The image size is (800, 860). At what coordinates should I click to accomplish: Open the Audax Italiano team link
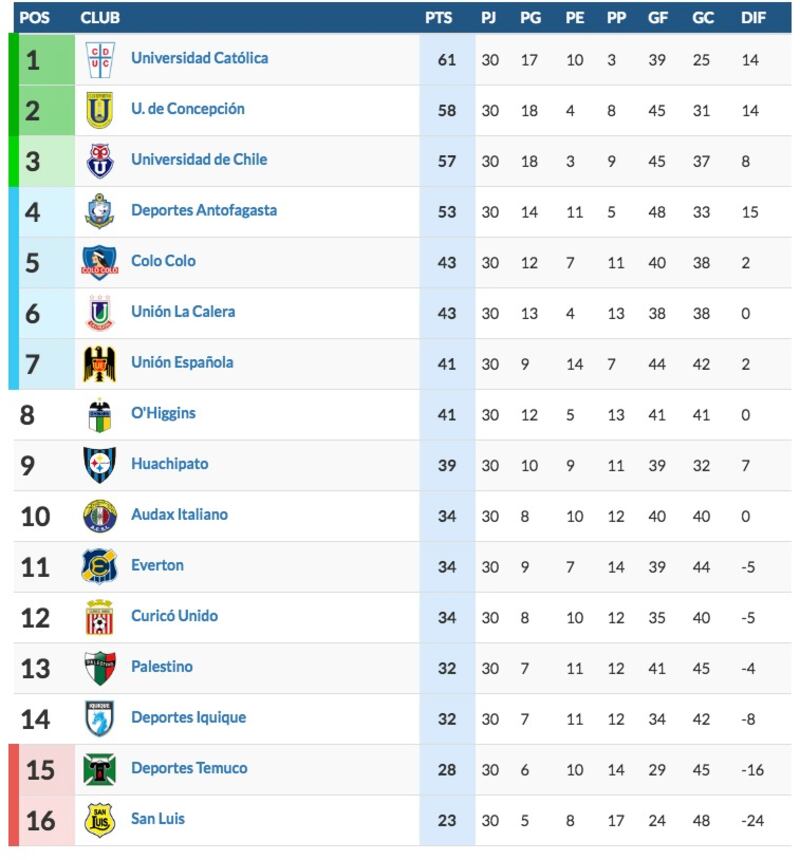pyautogui.click(x=179, y=515)
